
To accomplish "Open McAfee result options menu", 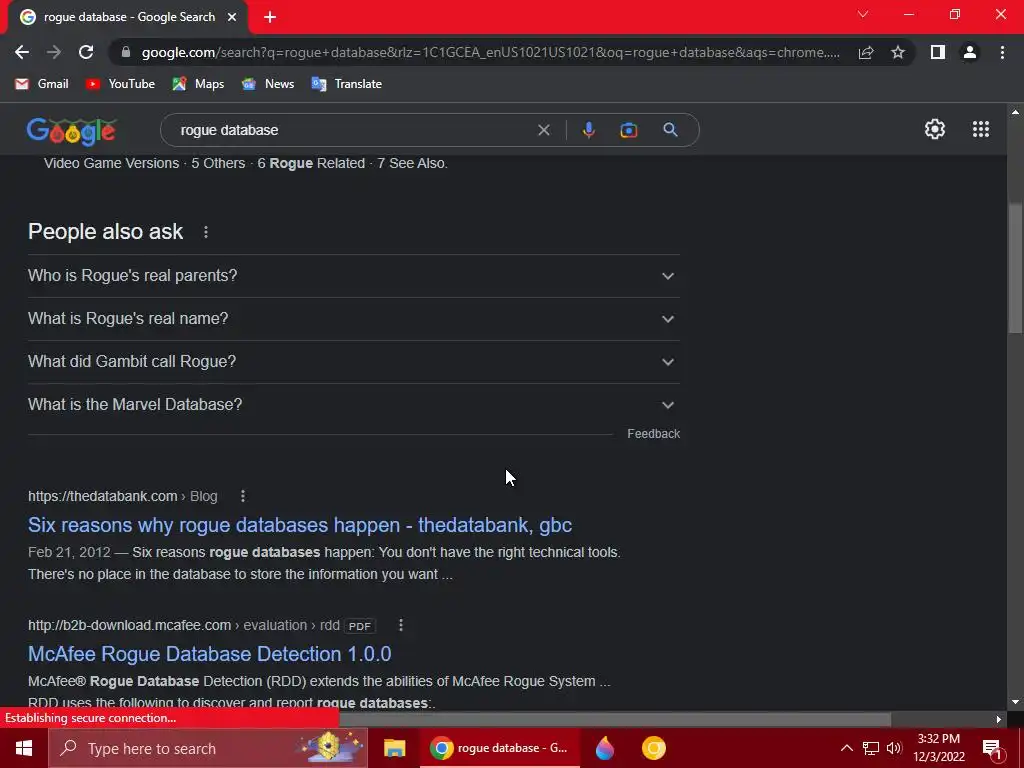I will (x=400, y=626).
